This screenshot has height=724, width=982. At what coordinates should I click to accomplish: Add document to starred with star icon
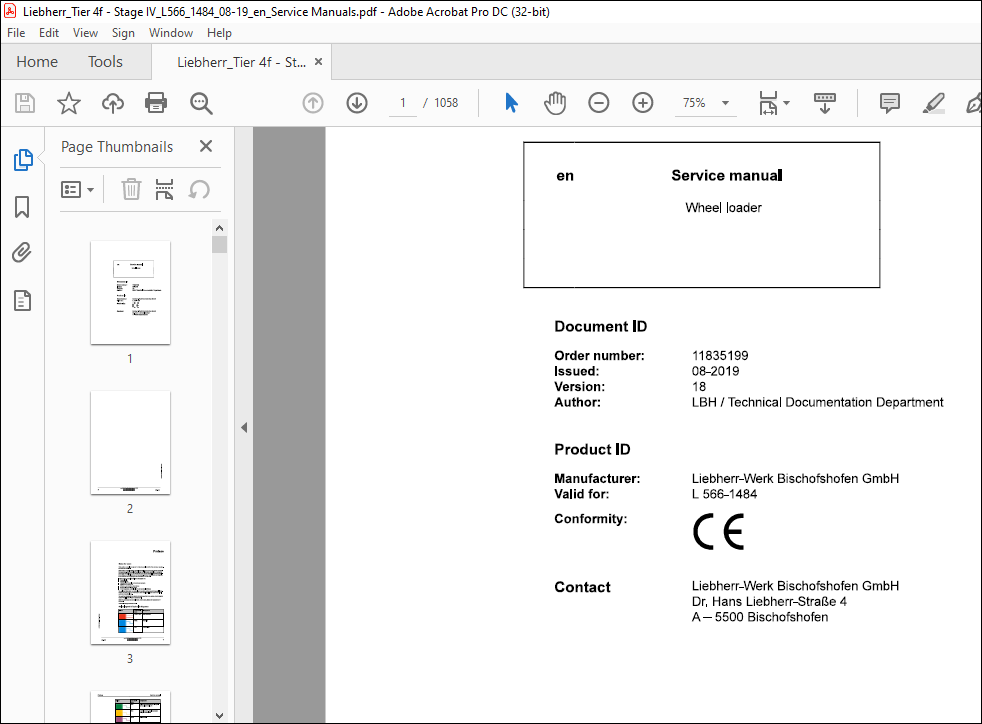(69, 103)
